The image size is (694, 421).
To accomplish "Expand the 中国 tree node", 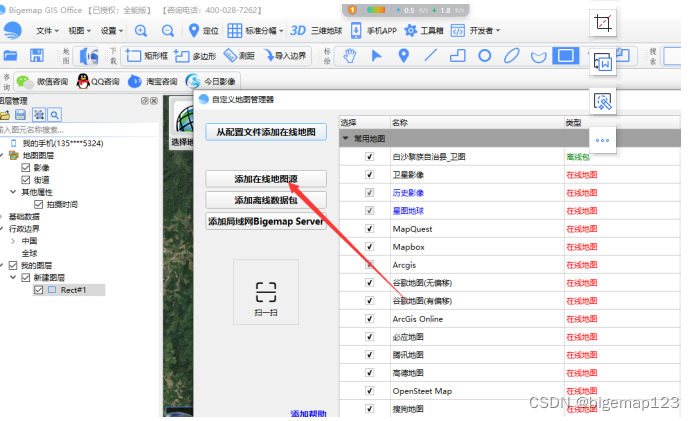I will pos(13,241).
